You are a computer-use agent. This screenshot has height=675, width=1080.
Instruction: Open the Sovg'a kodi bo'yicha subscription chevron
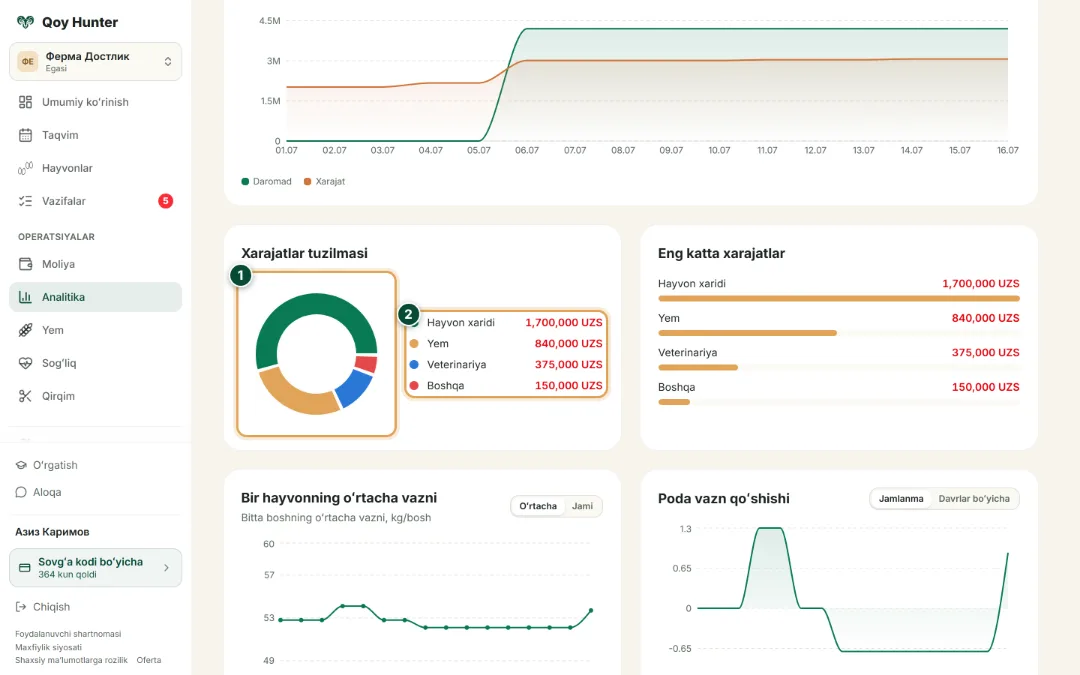[166, 568]
